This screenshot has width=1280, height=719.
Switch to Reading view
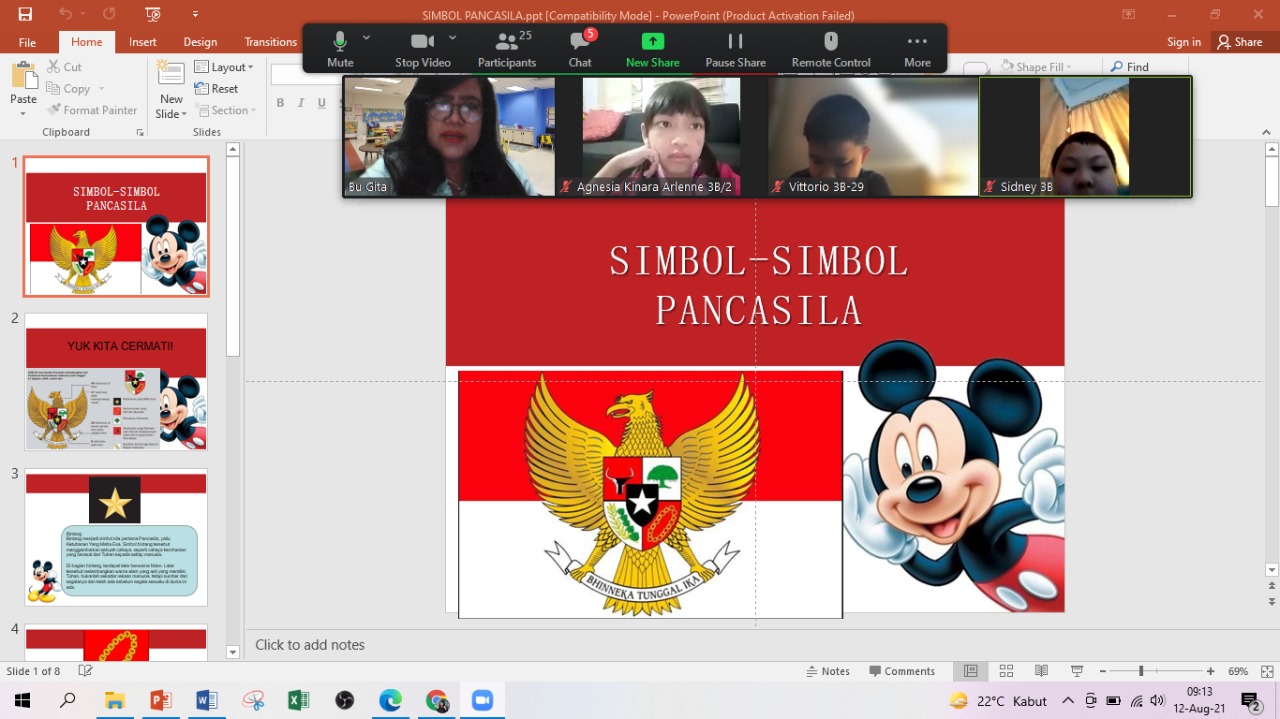pyautogui.click(x=1041, y=671)
